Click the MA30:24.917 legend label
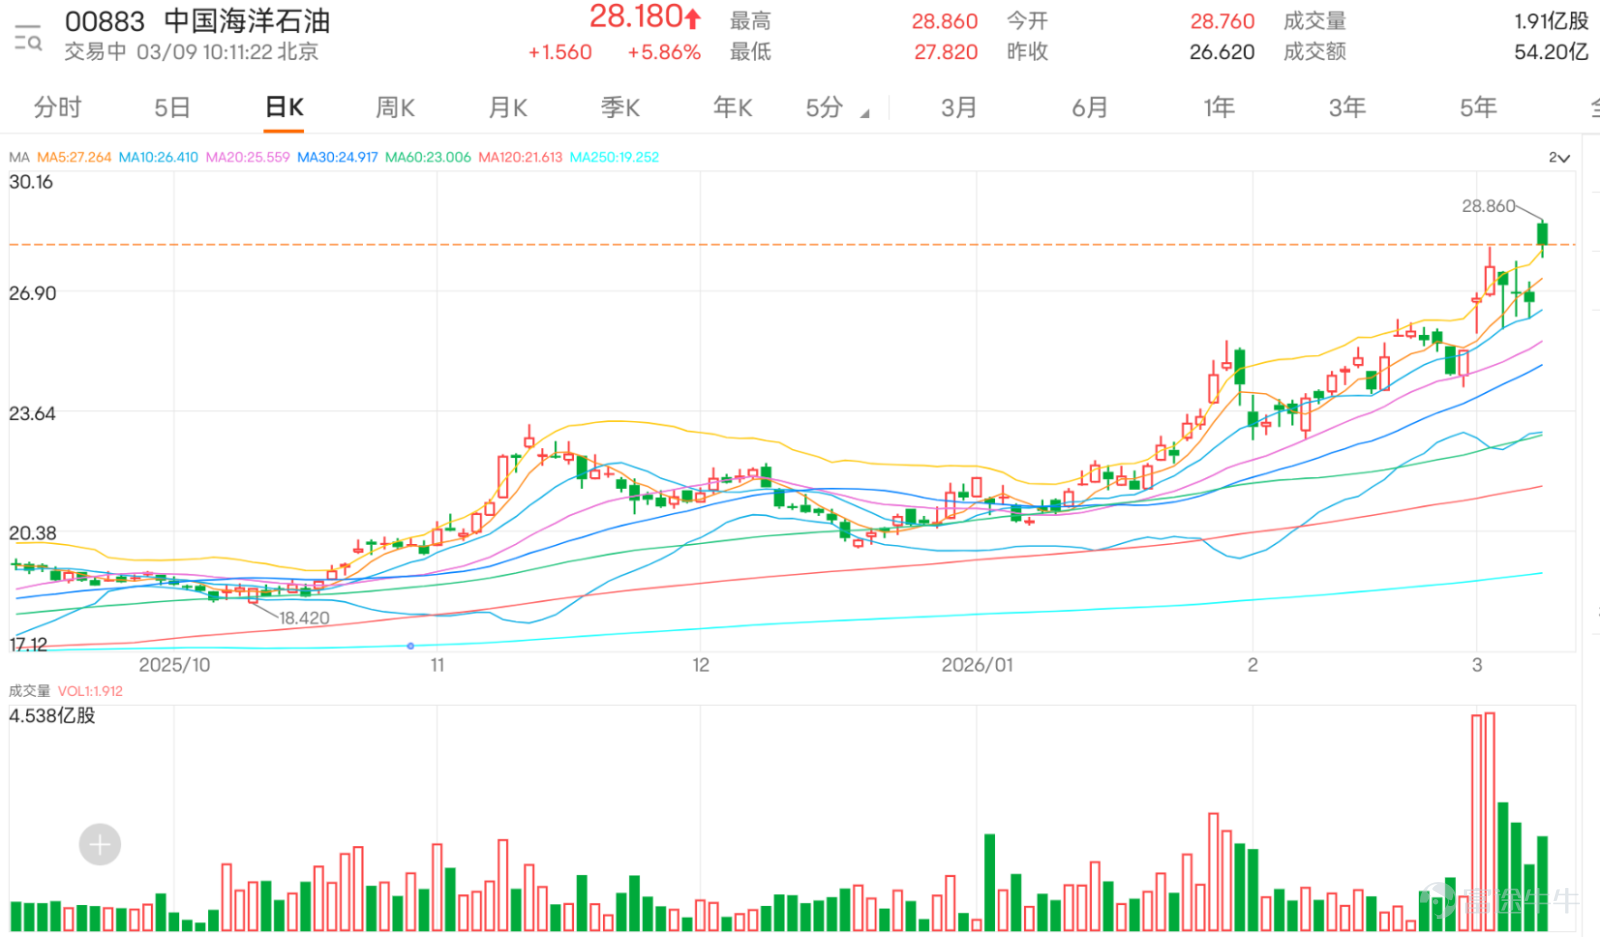Screen dimensions: 1600x937 pyautogui.click(x=337, y=157)
